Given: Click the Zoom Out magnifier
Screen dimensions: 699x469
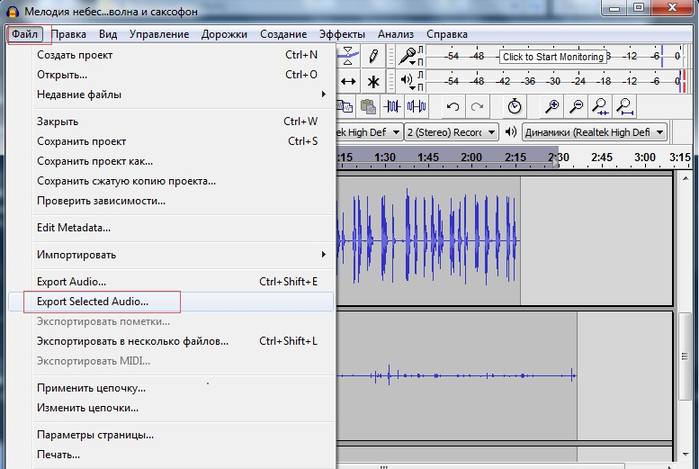Looking at the screenshot, I should (x=576, y=106).
